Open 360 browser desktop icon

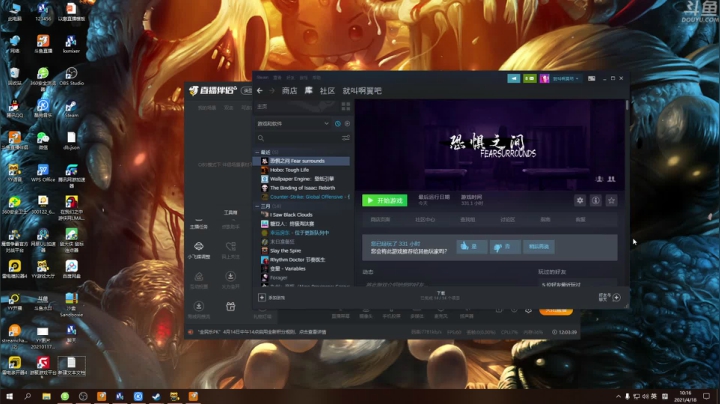point(43,73)
